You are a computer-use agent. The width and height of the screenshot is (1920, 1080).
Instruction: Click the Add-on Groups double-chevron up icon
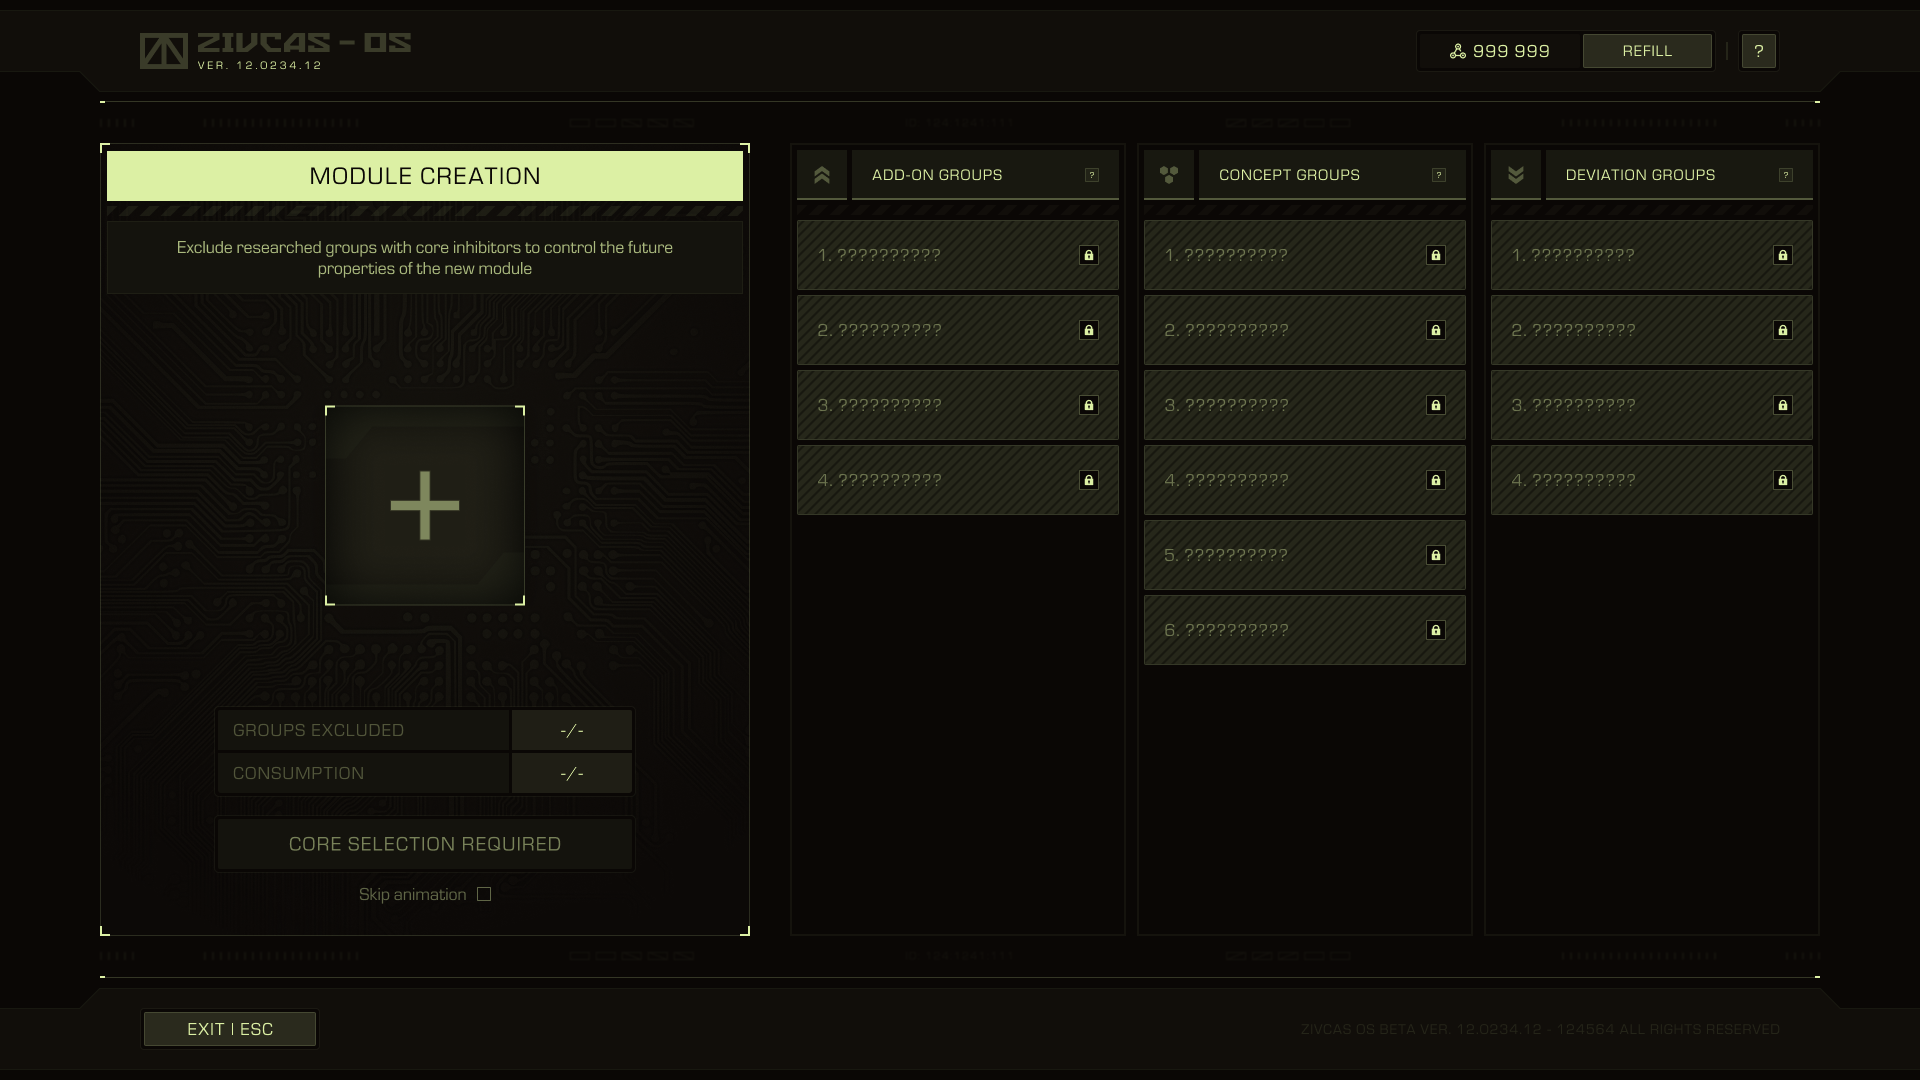click(x=822, y=175)
